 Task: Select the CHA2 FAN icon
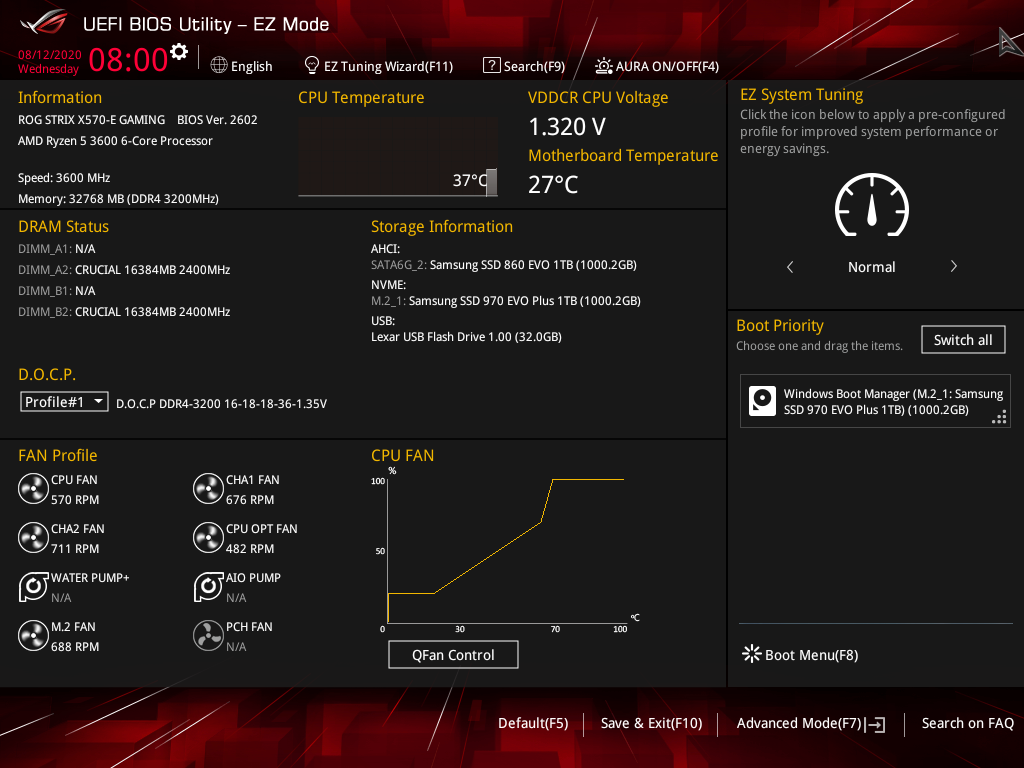coord(33,537)
